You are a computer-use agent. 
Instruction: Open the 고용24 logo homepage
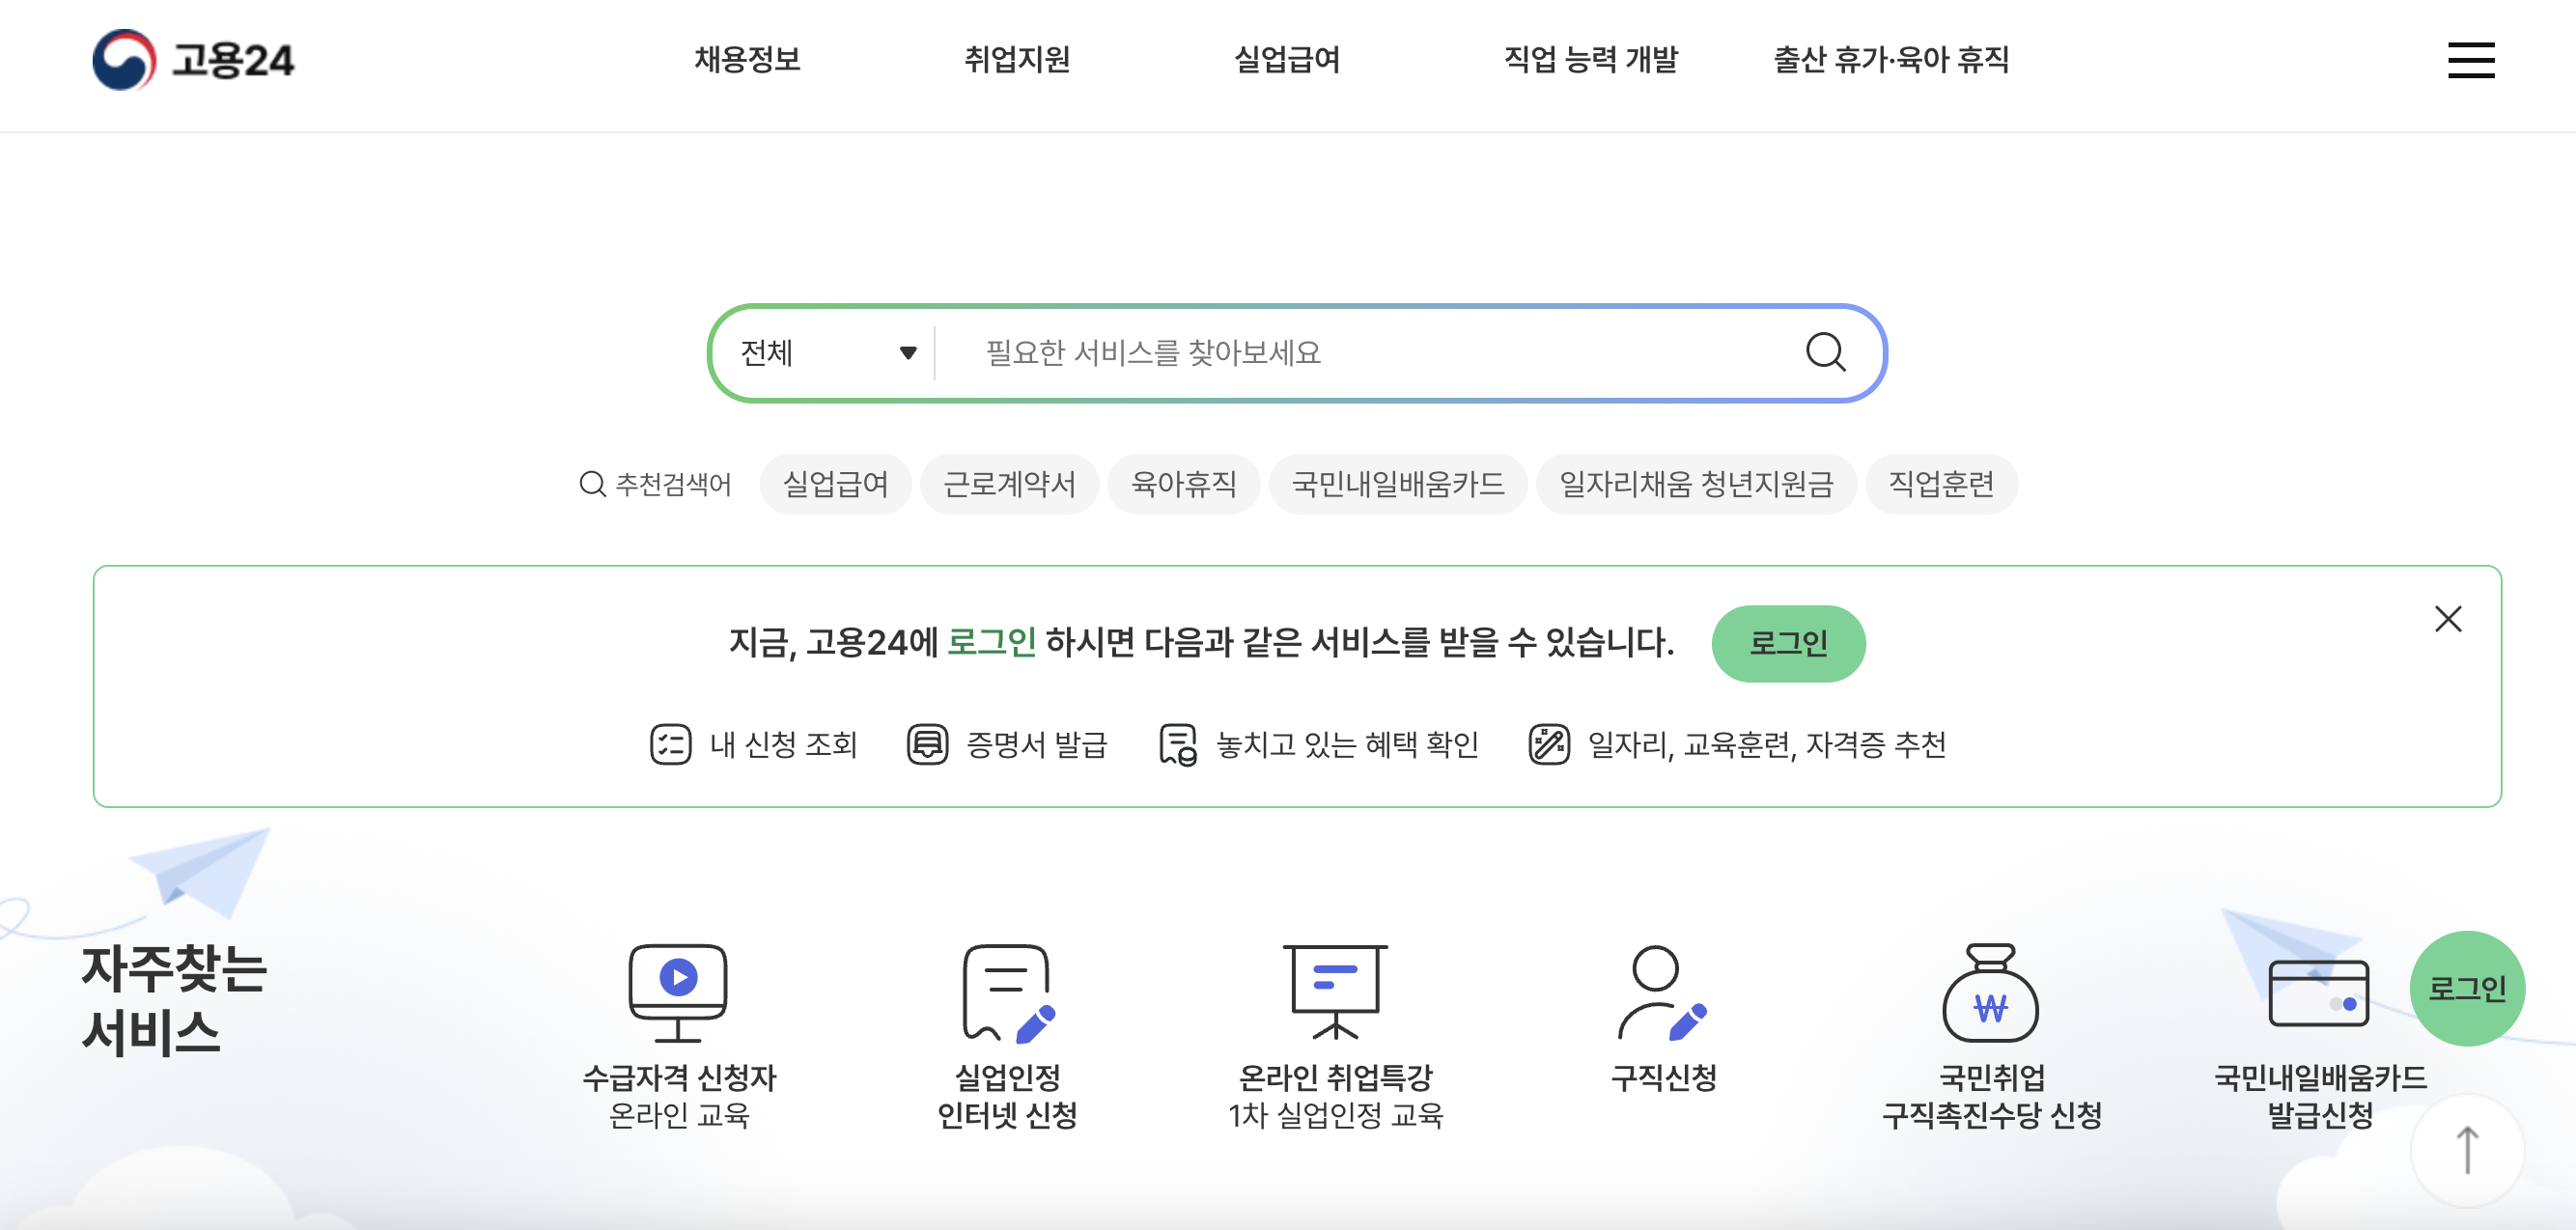[193, 60]
